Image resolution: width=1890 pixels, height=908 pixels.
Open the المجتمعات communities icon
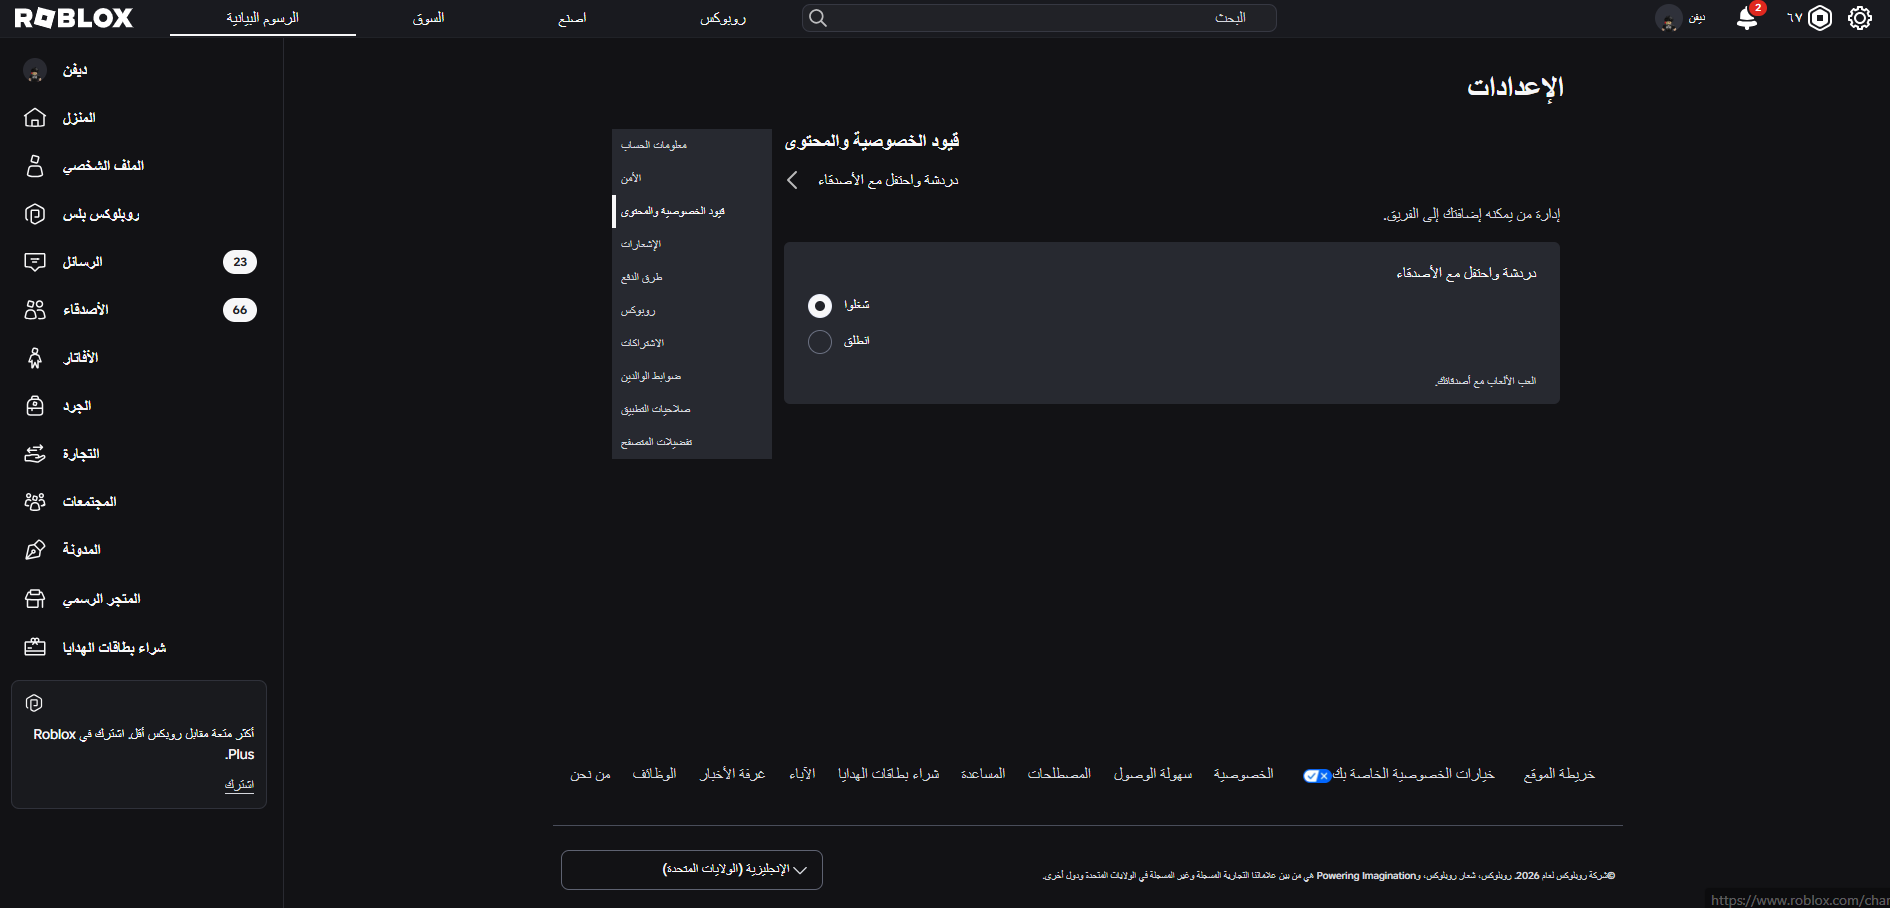click(x=35, y=502)
